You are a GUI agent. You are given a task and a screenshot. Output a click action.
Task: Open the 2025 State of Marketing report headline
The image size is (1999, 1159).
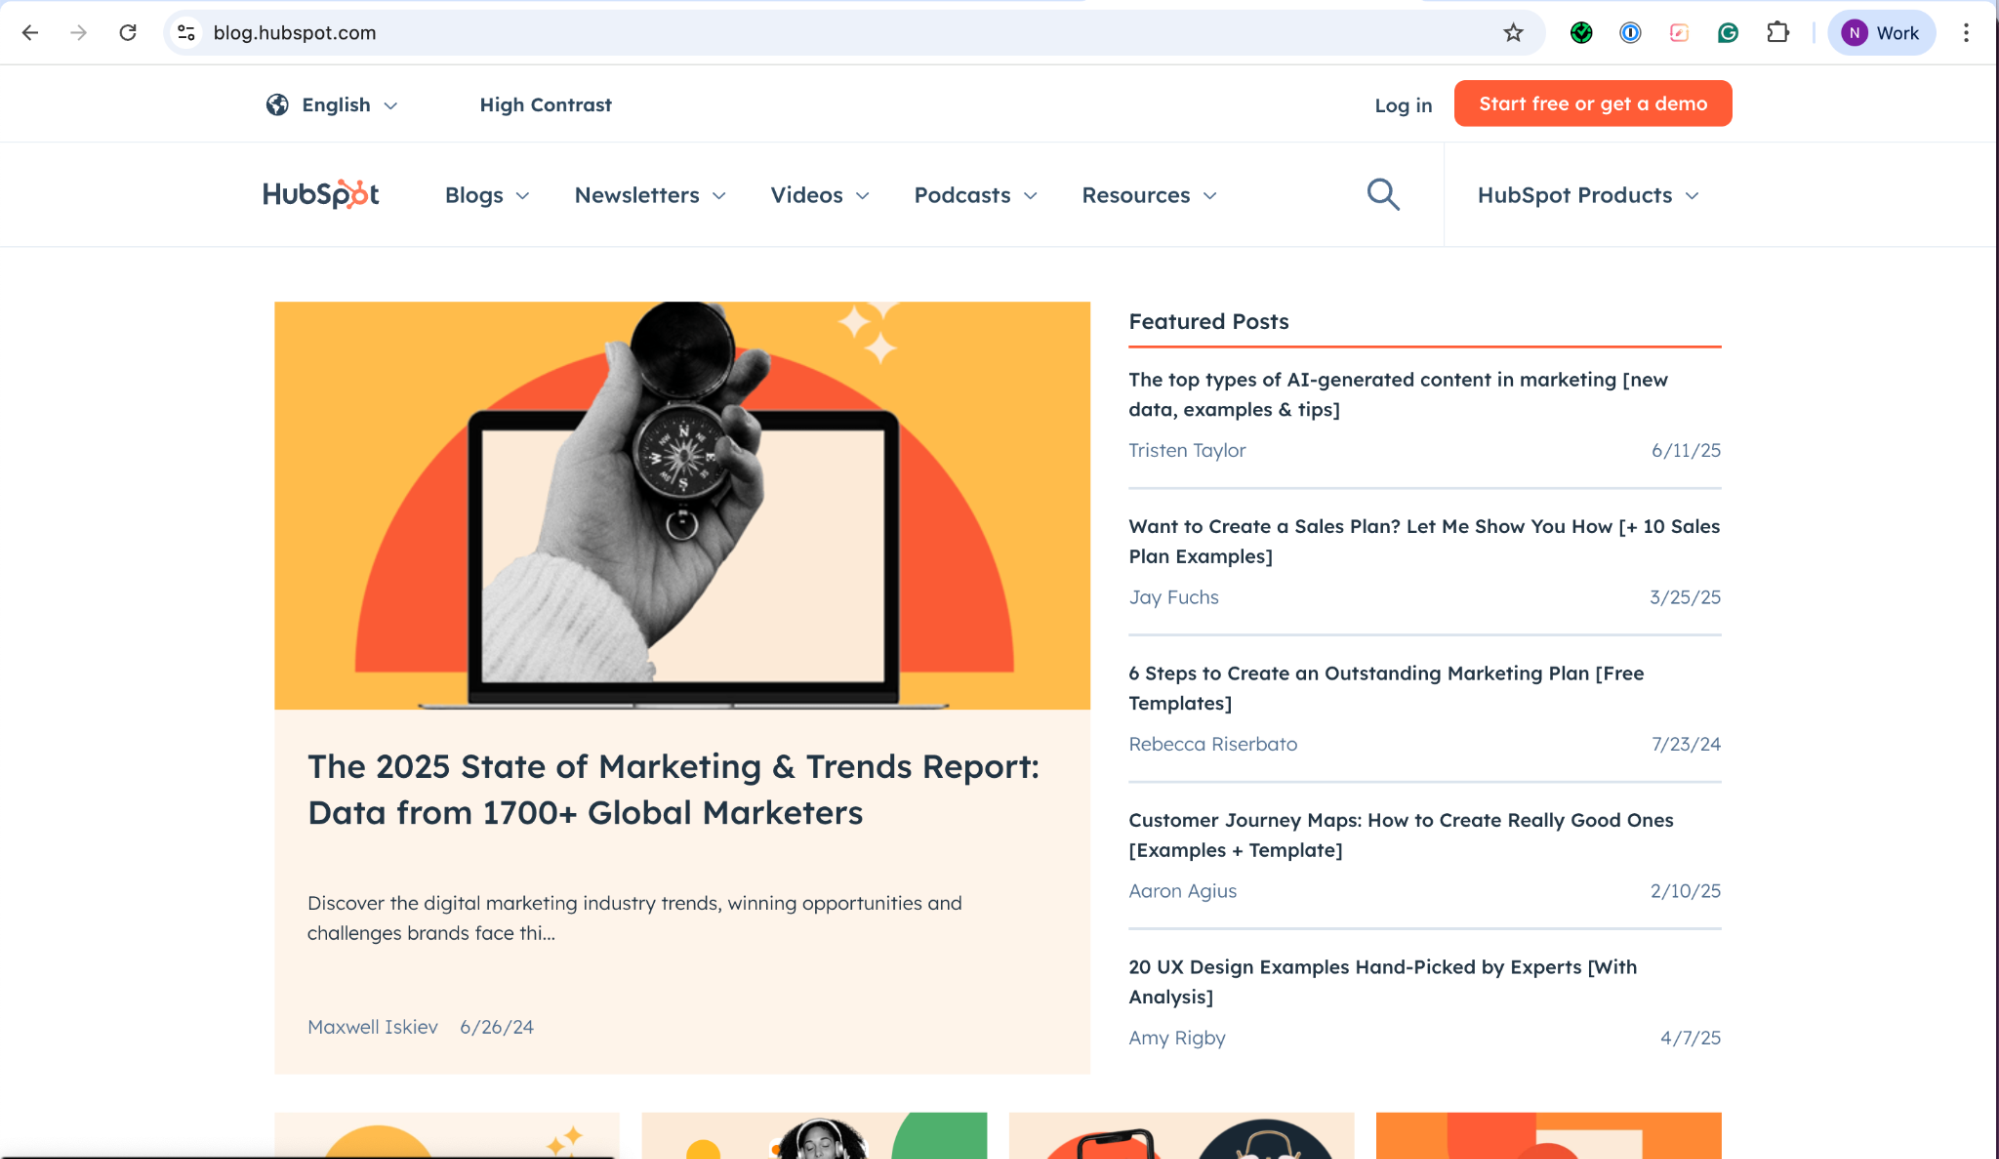[673, 789]
